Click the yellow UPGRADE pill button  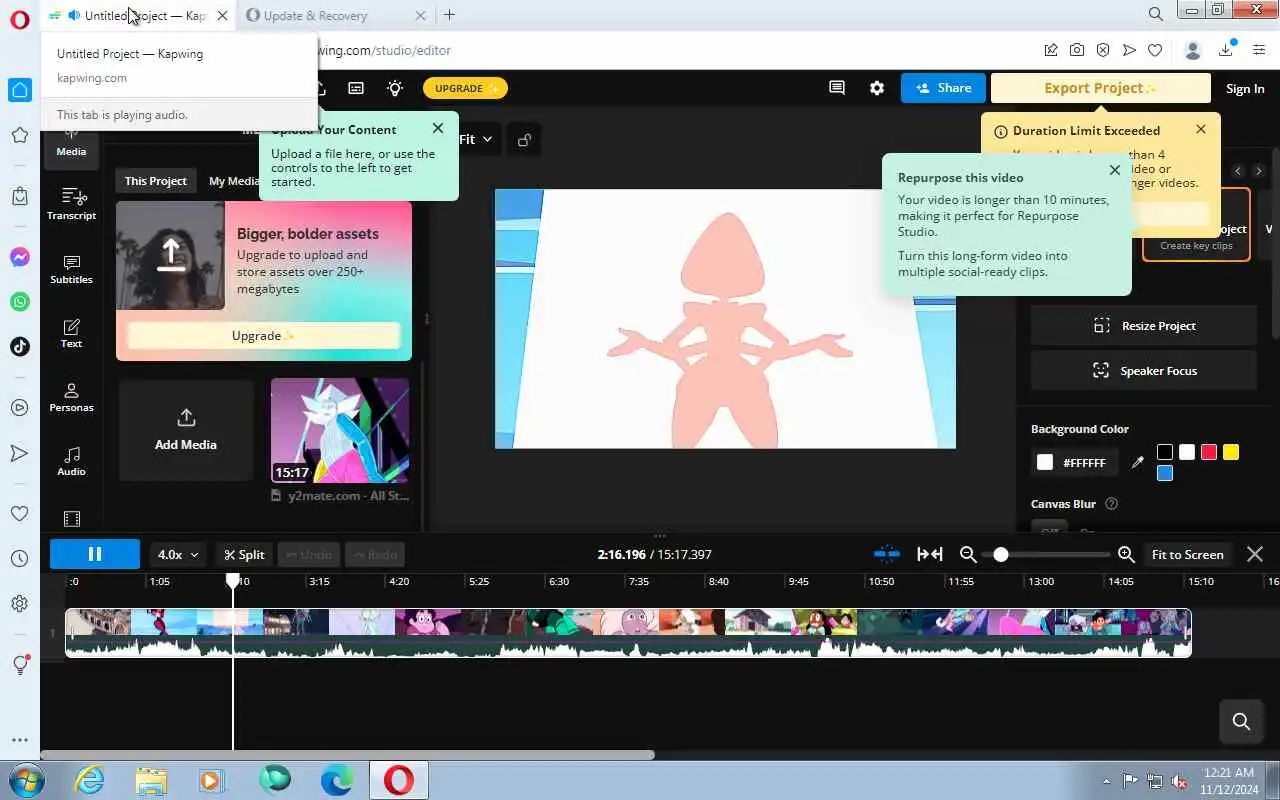point(465,88)
